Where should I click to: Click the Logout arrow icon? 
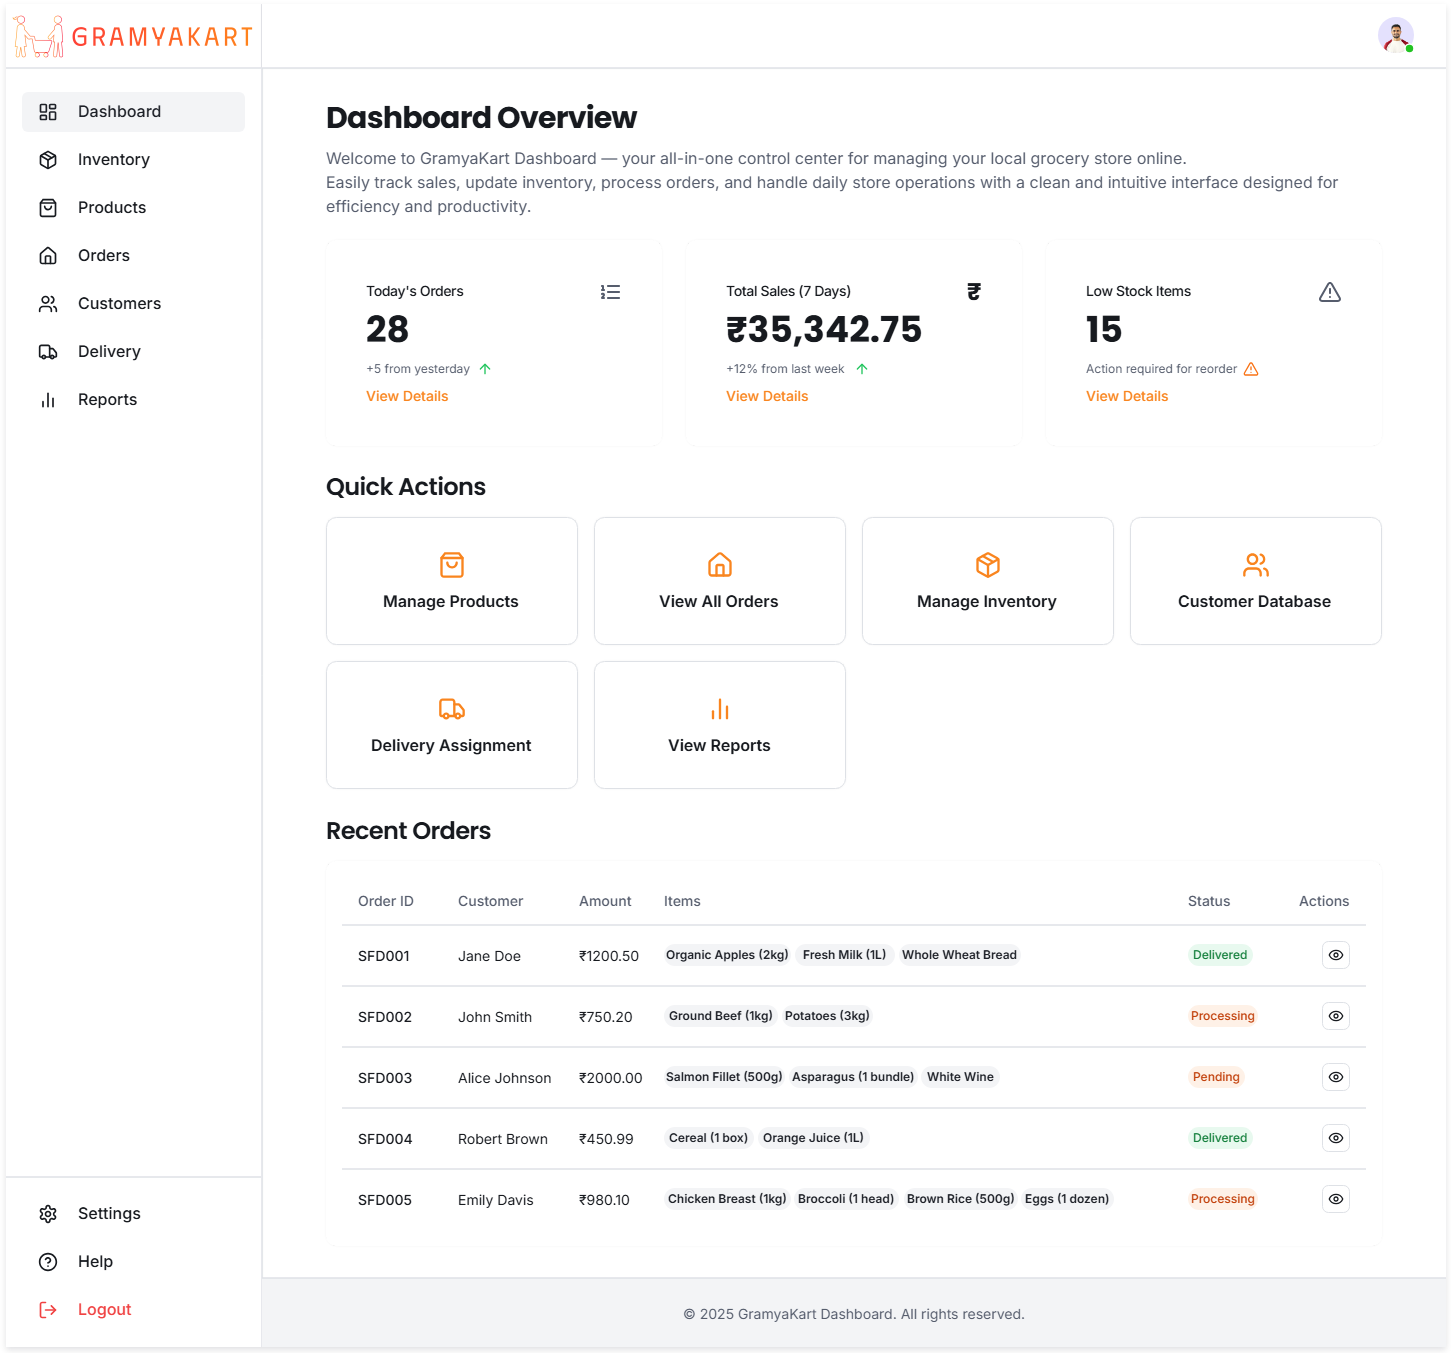click(48, 1309)
